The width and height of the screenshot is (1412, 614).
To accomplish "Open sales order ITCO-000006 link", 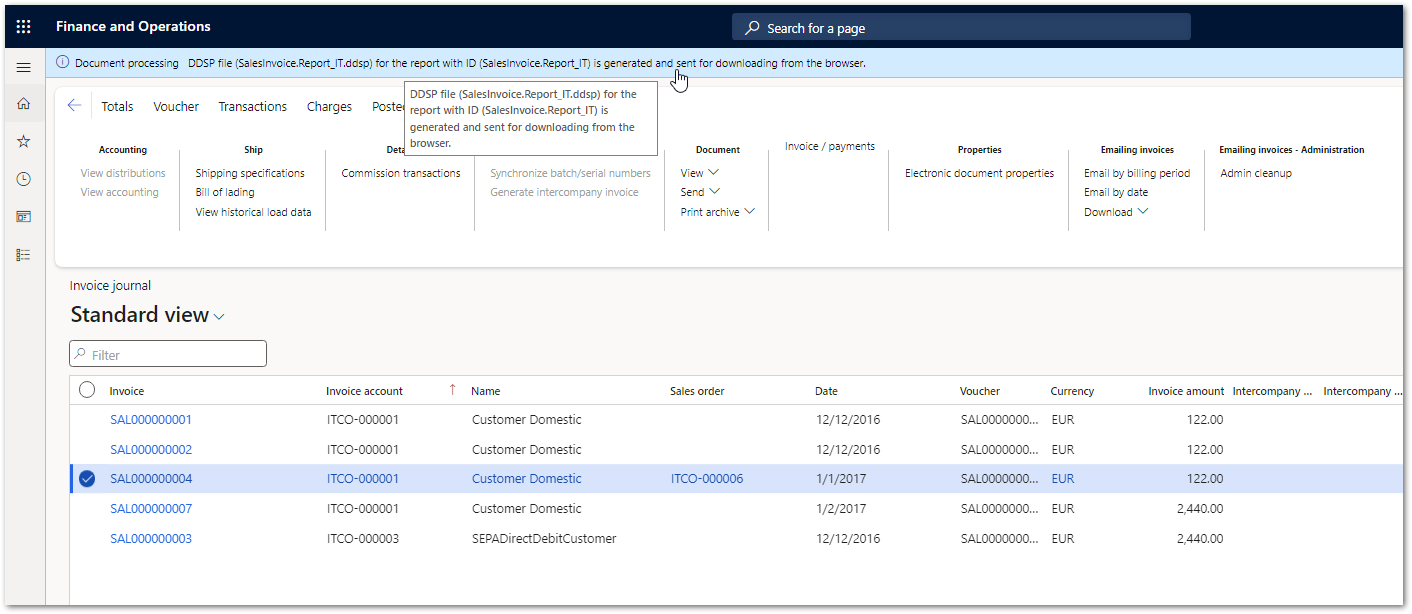I will coord(707,479).
